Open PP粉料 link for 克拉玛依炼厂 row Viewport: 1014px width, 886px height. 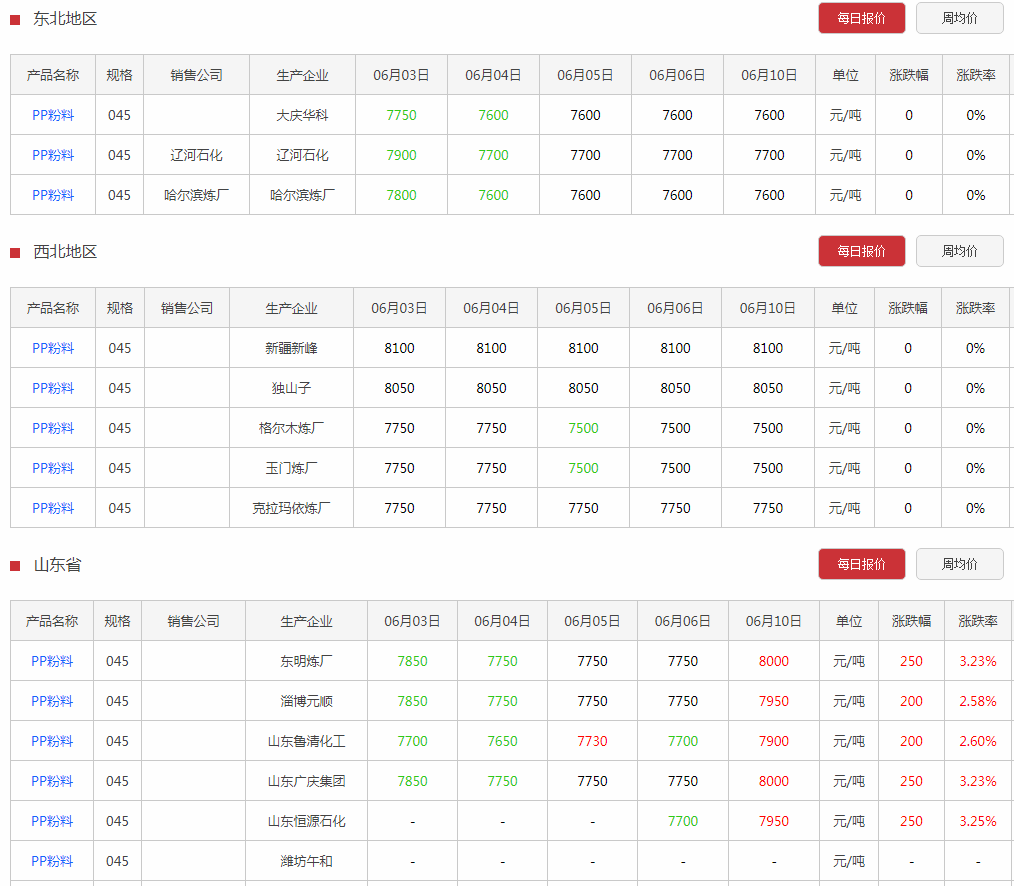(53, 508)
